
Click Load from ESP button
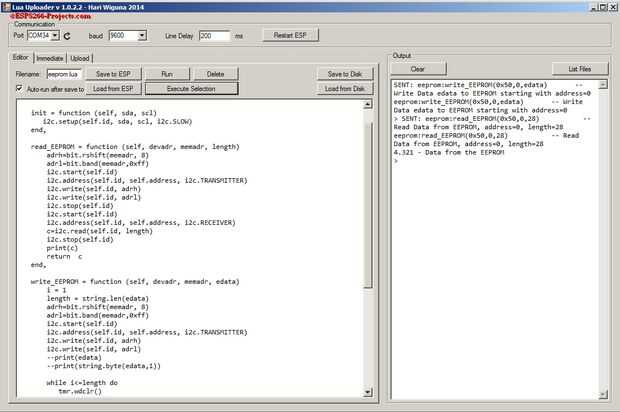[113, 89]
